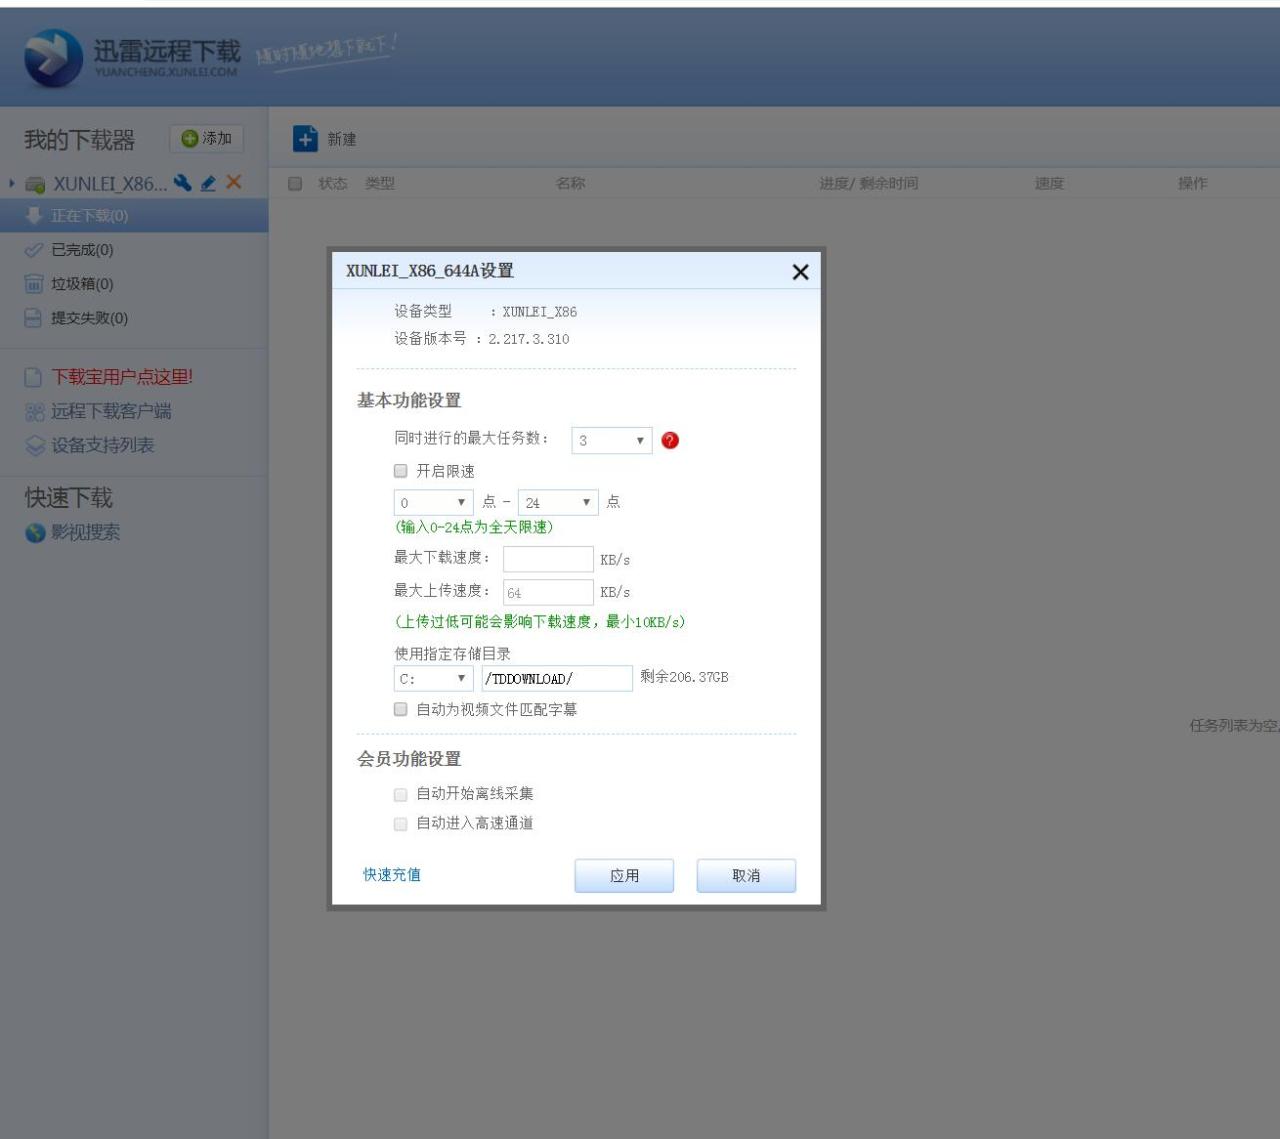Click the rename pencil icon for XUNLEI_X86 device

pyautogui.click(x=208, y=183)
